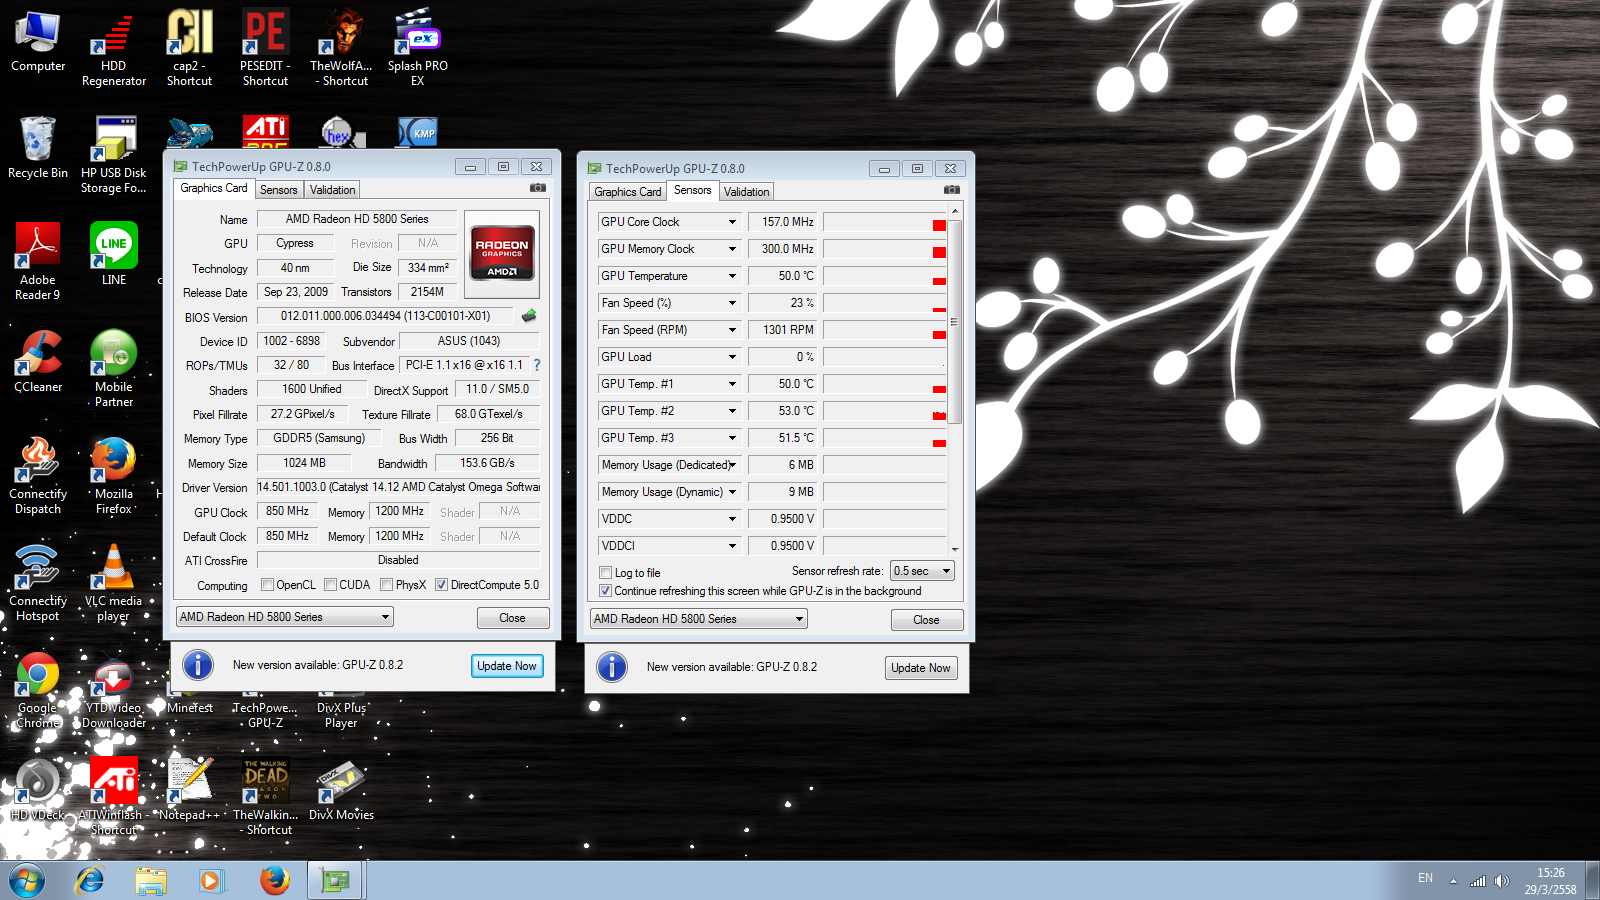Select the Connectify Dispatch icon
Image resolution: width=1600 pixels, height=900 pixels.
point(38,476)
